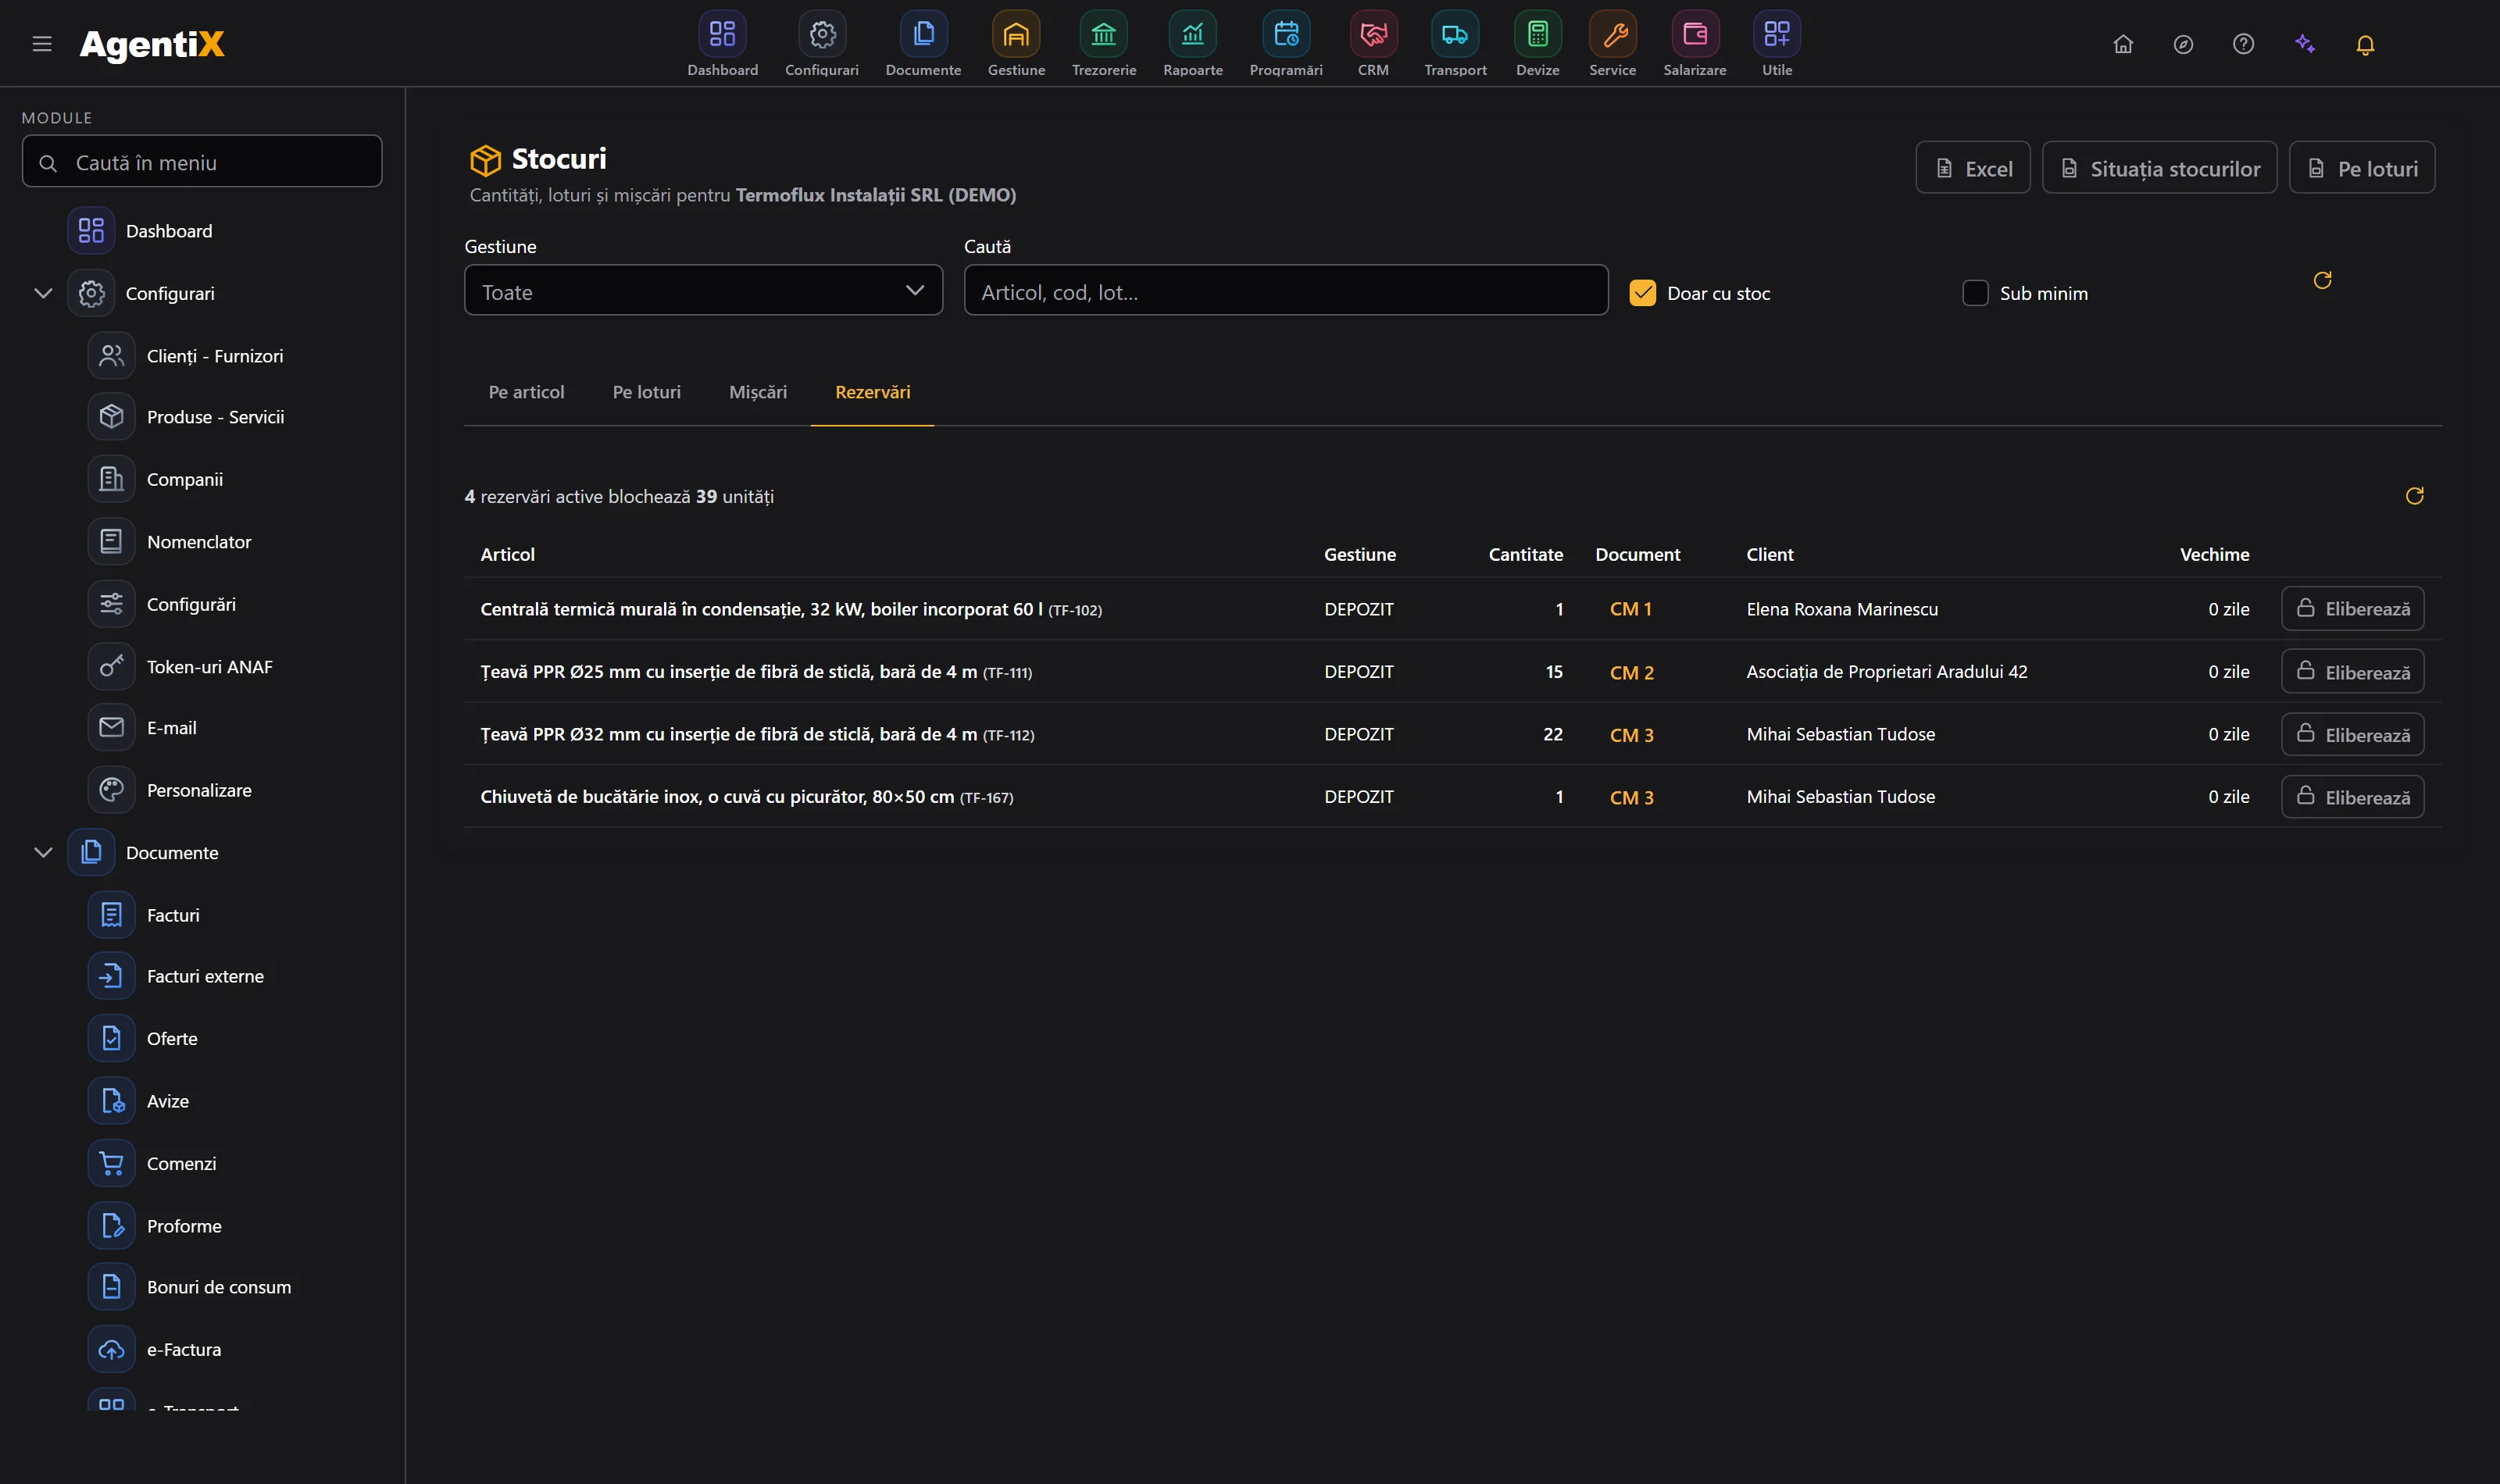Open Clienți - Furnizori in the sidebar

[214, 356]
